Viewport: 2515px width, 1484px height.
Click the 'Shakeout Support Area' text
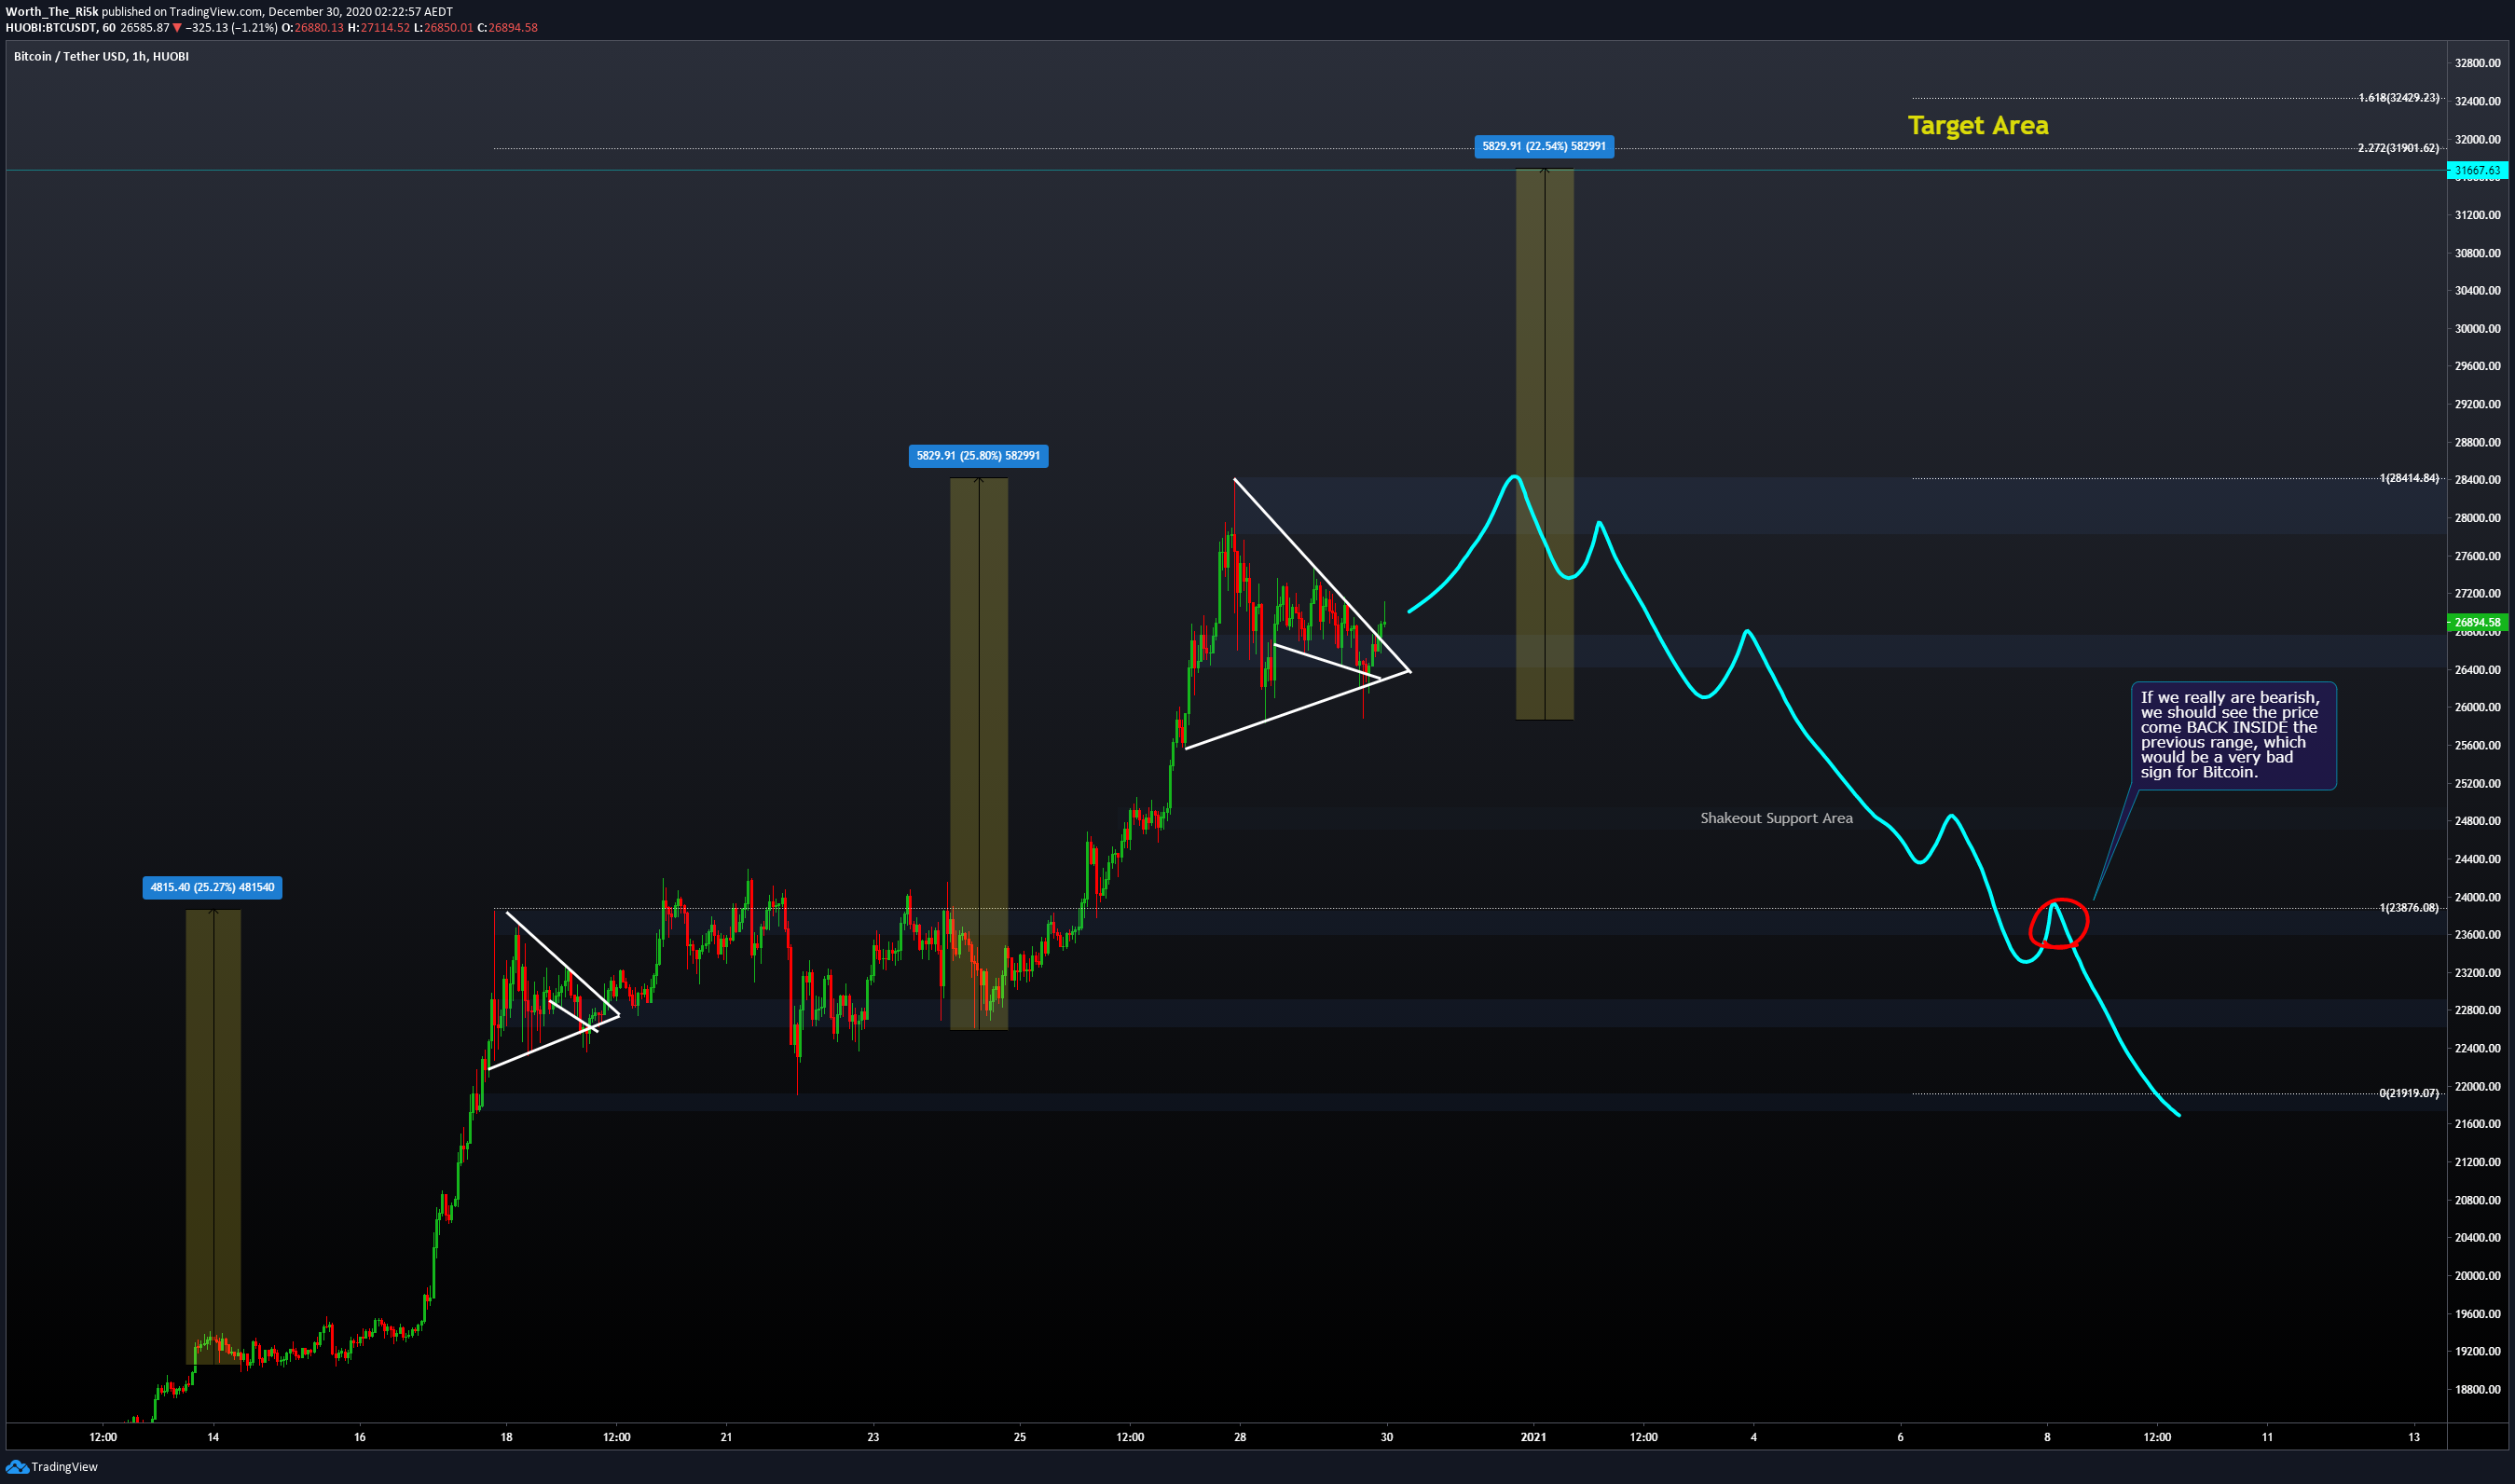[x=1776, y=818]
